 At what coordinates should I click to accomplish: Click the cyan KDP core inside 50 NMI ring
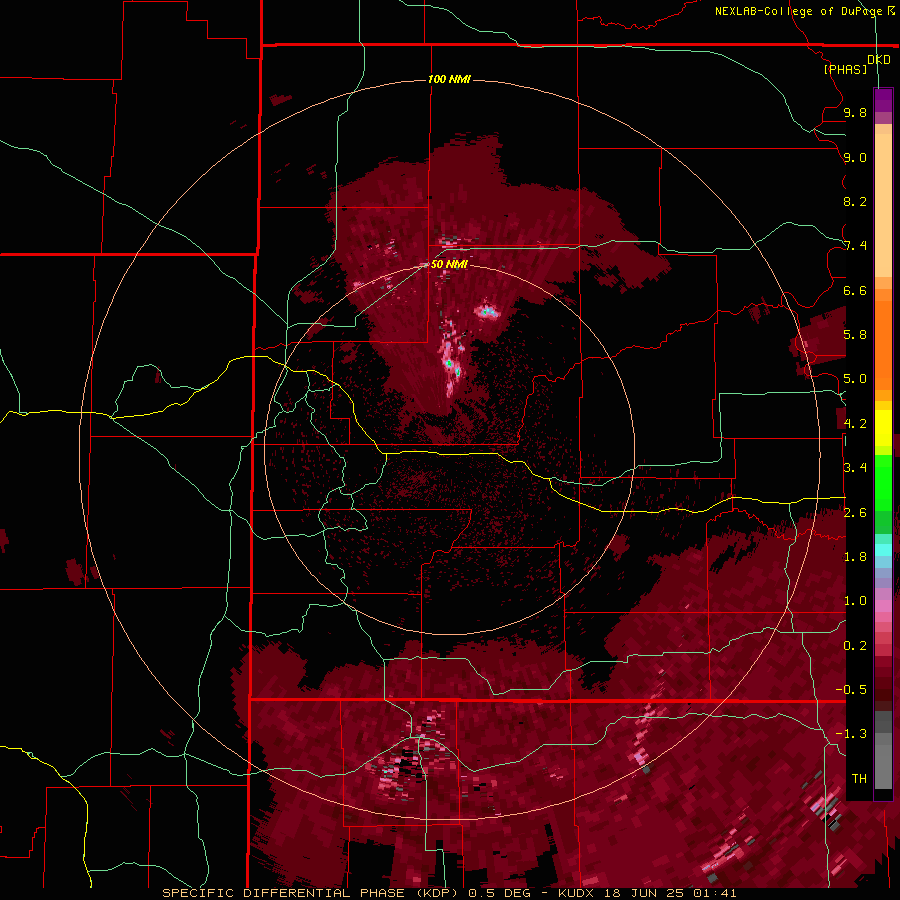tap(487, 312)
